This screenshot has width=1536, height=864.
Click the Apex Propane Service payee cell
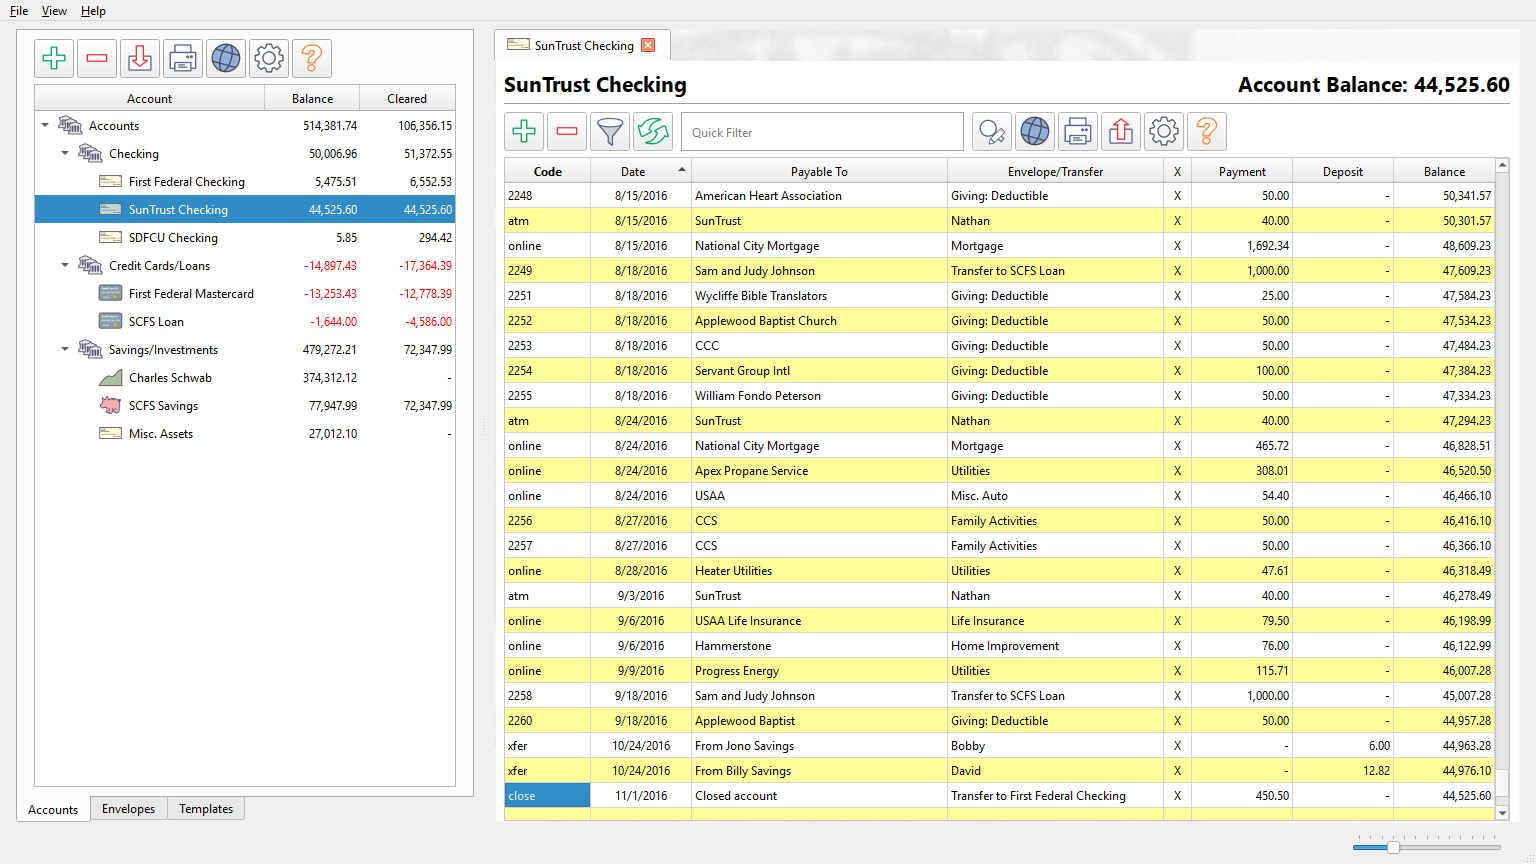click(x=819, y=471)
